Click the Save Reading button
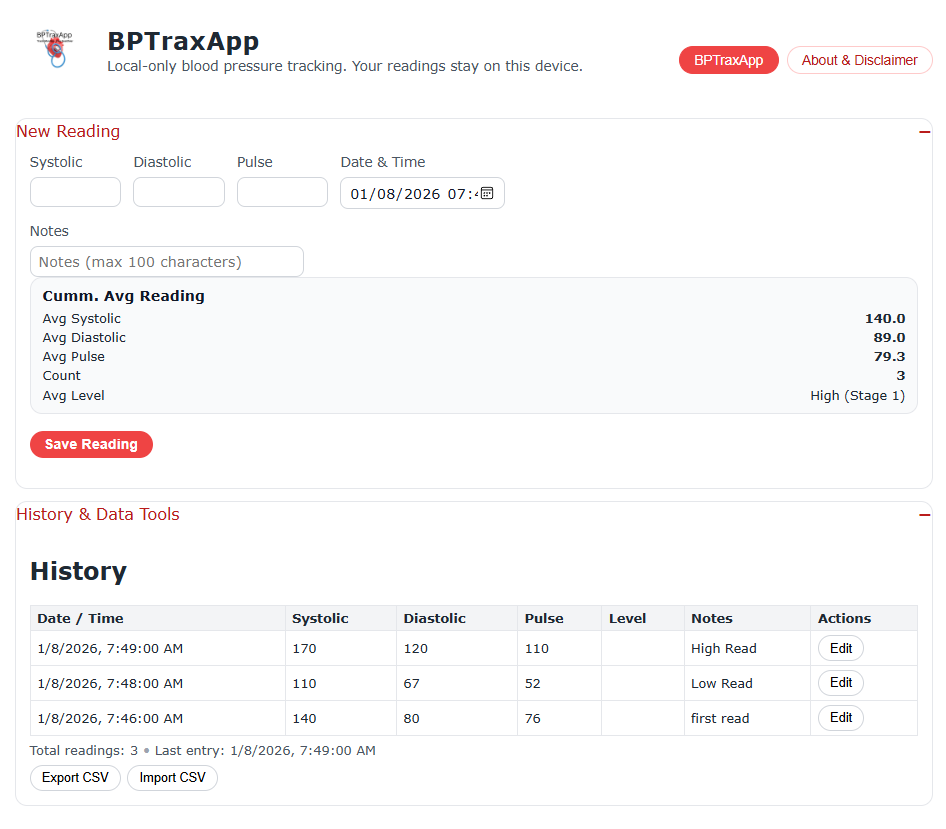This screenshot has height=829, width=946. tap(91, 444)
